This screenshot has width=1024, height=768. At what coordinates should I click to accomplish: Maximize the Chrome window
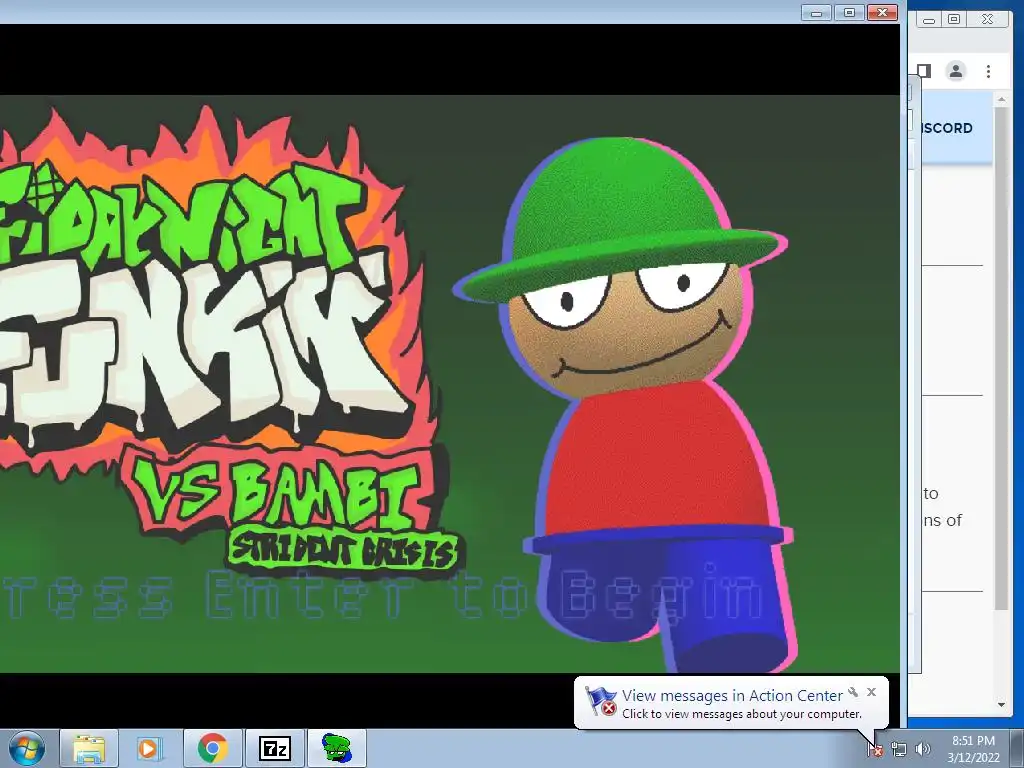pyautogui.click(x=954, y=19)
